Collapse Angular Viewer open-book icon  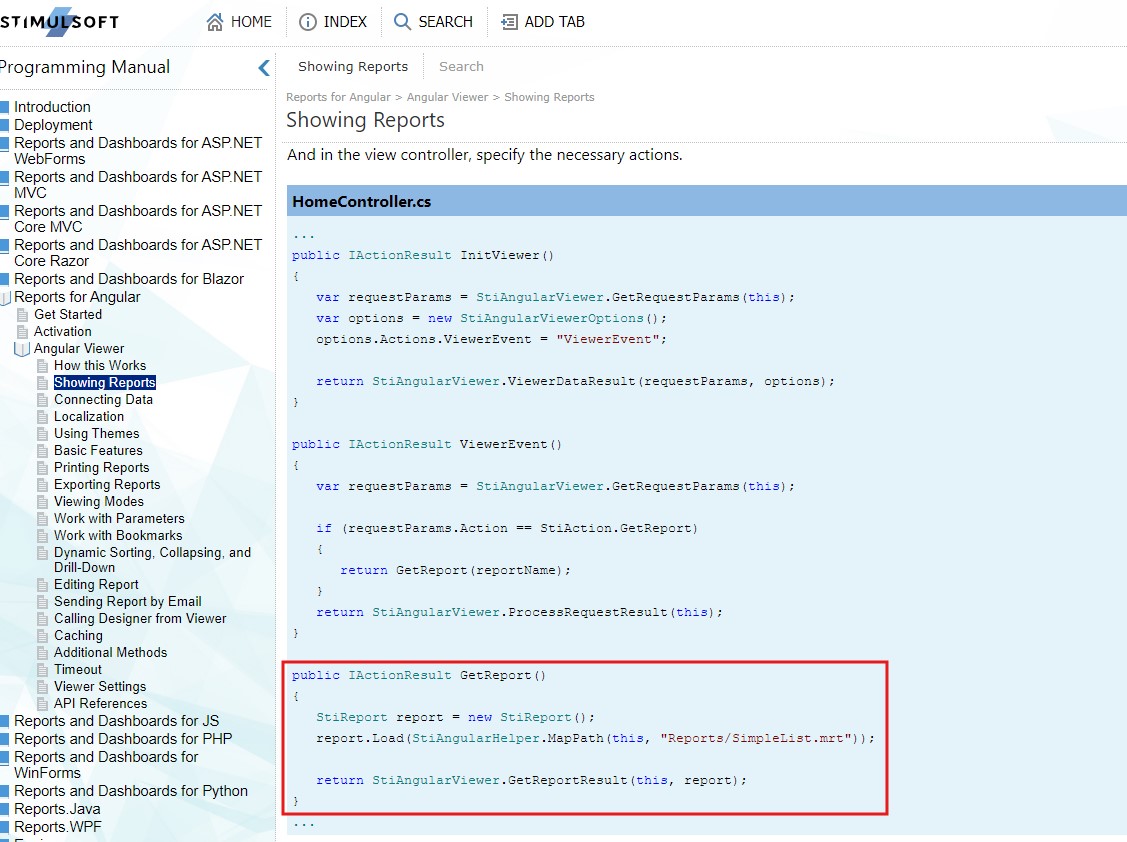(22, 349)
